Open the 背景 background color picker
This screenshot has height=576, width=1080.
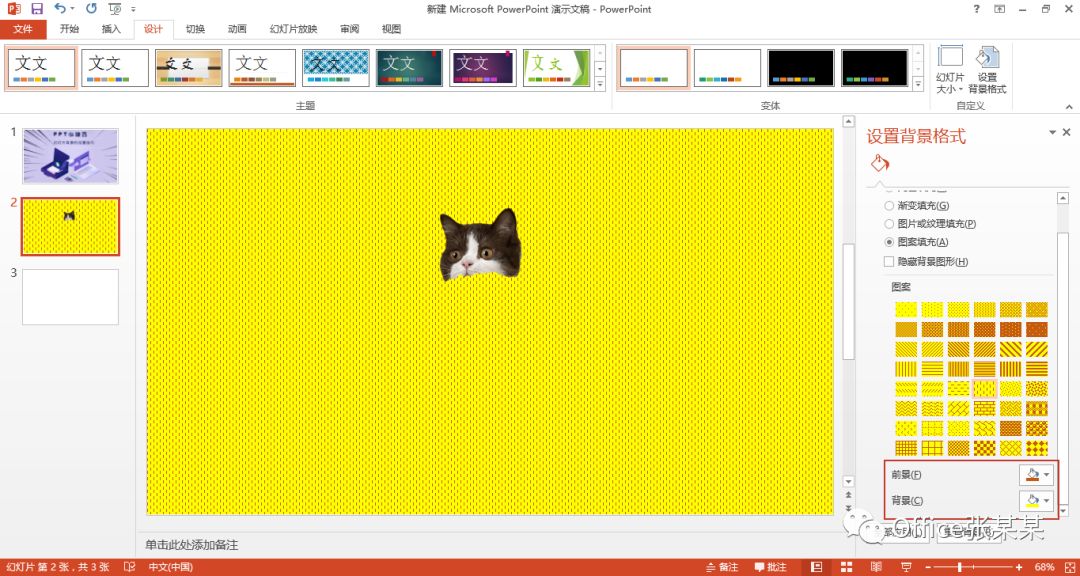pos(1037,500)
